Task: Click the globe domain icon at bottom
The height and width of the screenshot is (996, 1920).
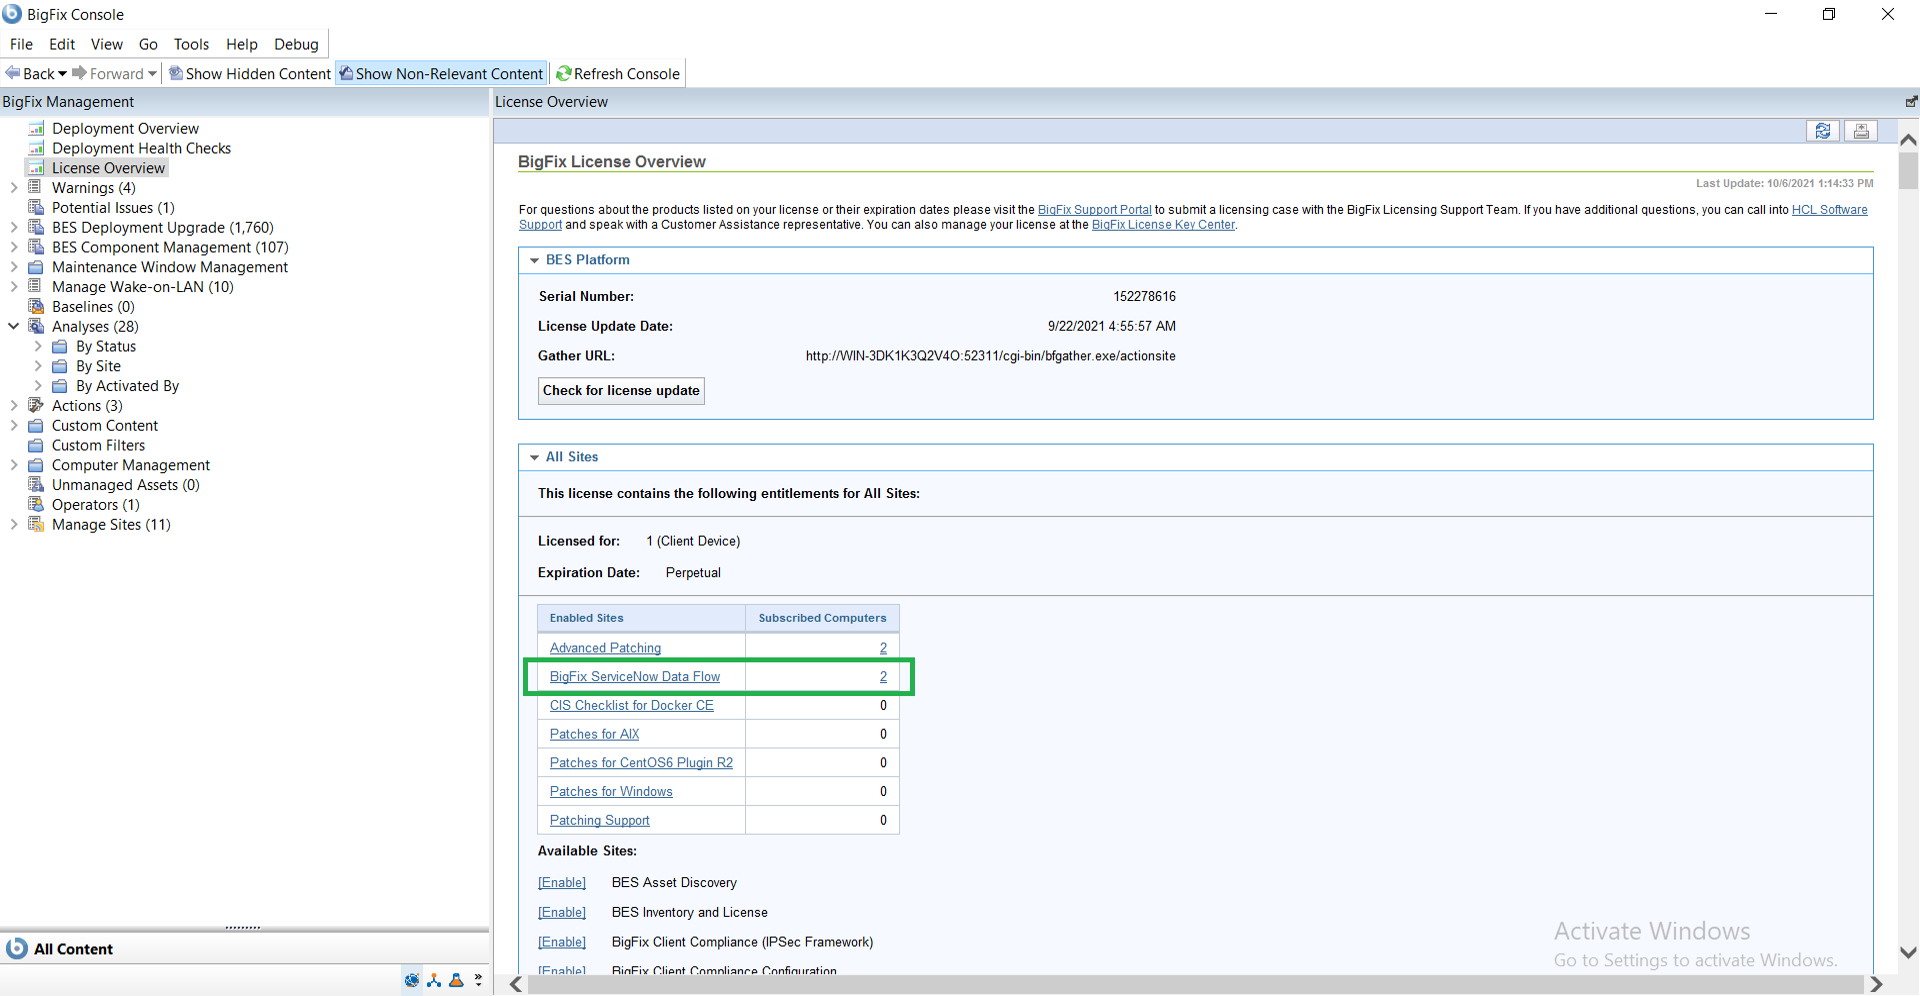Action: 412,980
